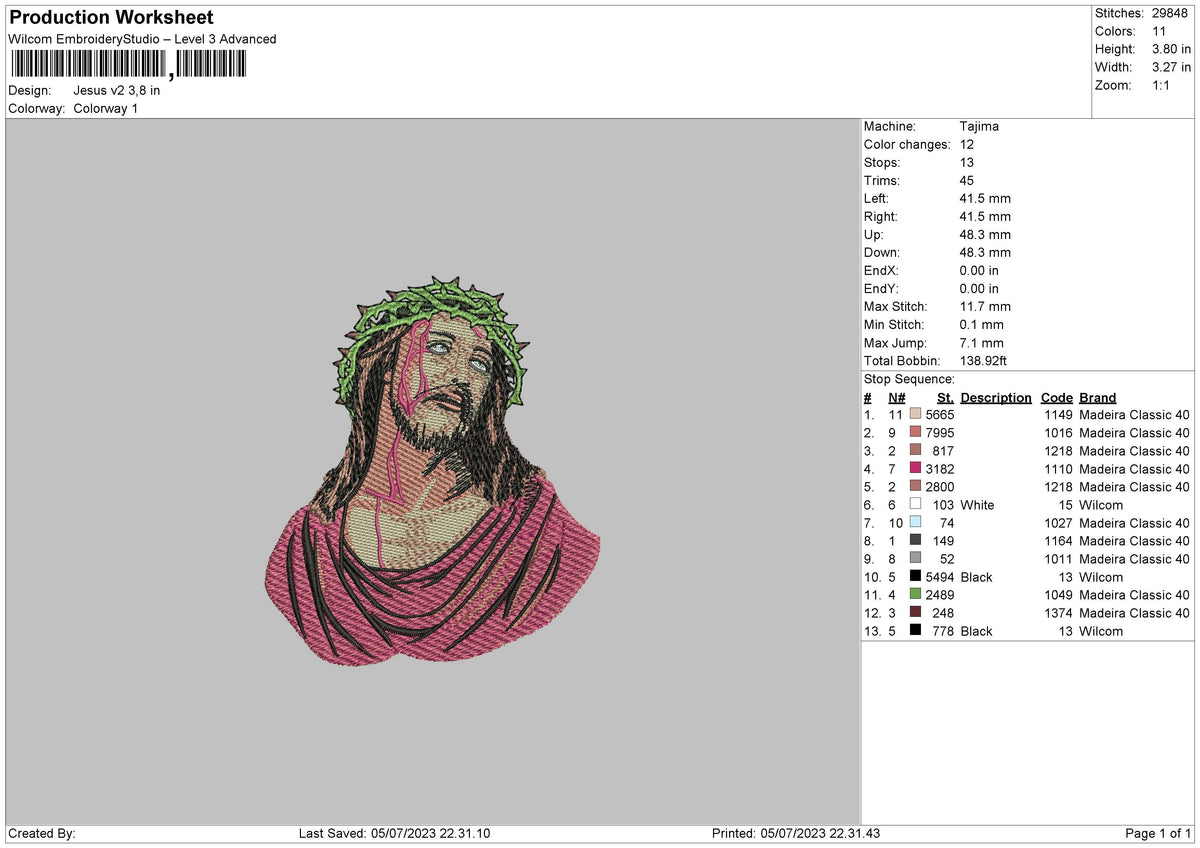The height and width of the screenshot is (848, 1200).
Task: Click brand 'Madeira Classic 40' for code 1374
Action: (x=1134, y=613)
